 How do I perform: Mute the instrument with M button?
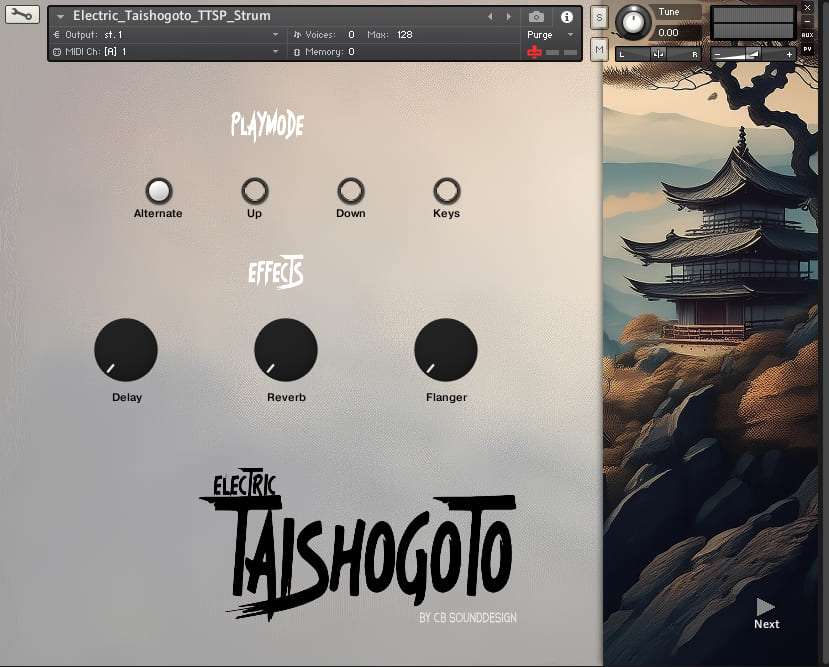pos(599,50)
